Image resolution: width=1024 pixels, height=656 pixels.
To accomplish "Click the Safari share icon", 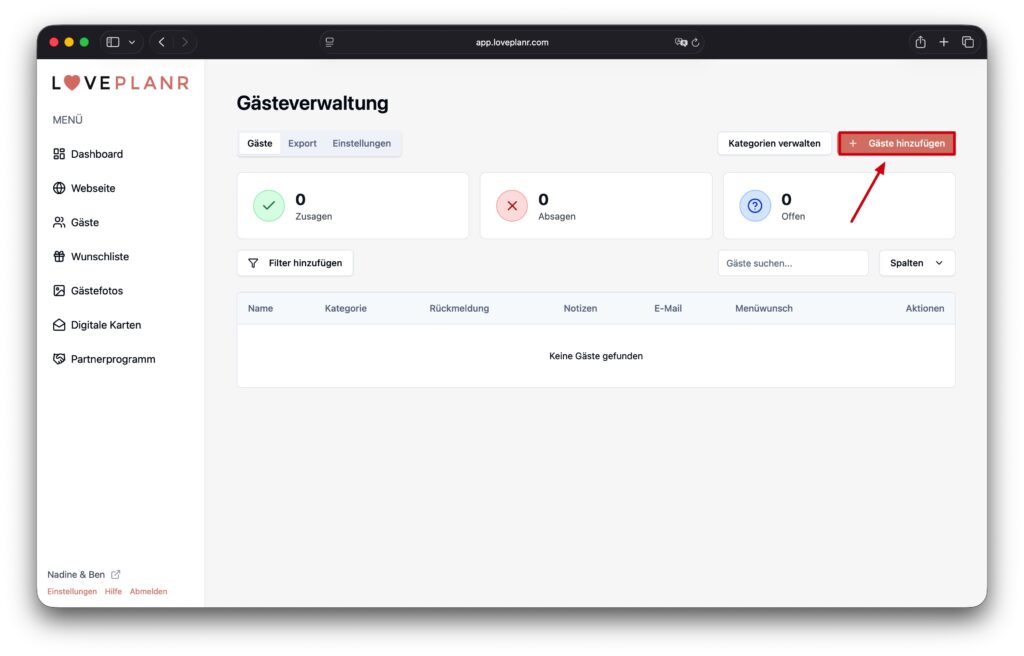I will [920, 42].
